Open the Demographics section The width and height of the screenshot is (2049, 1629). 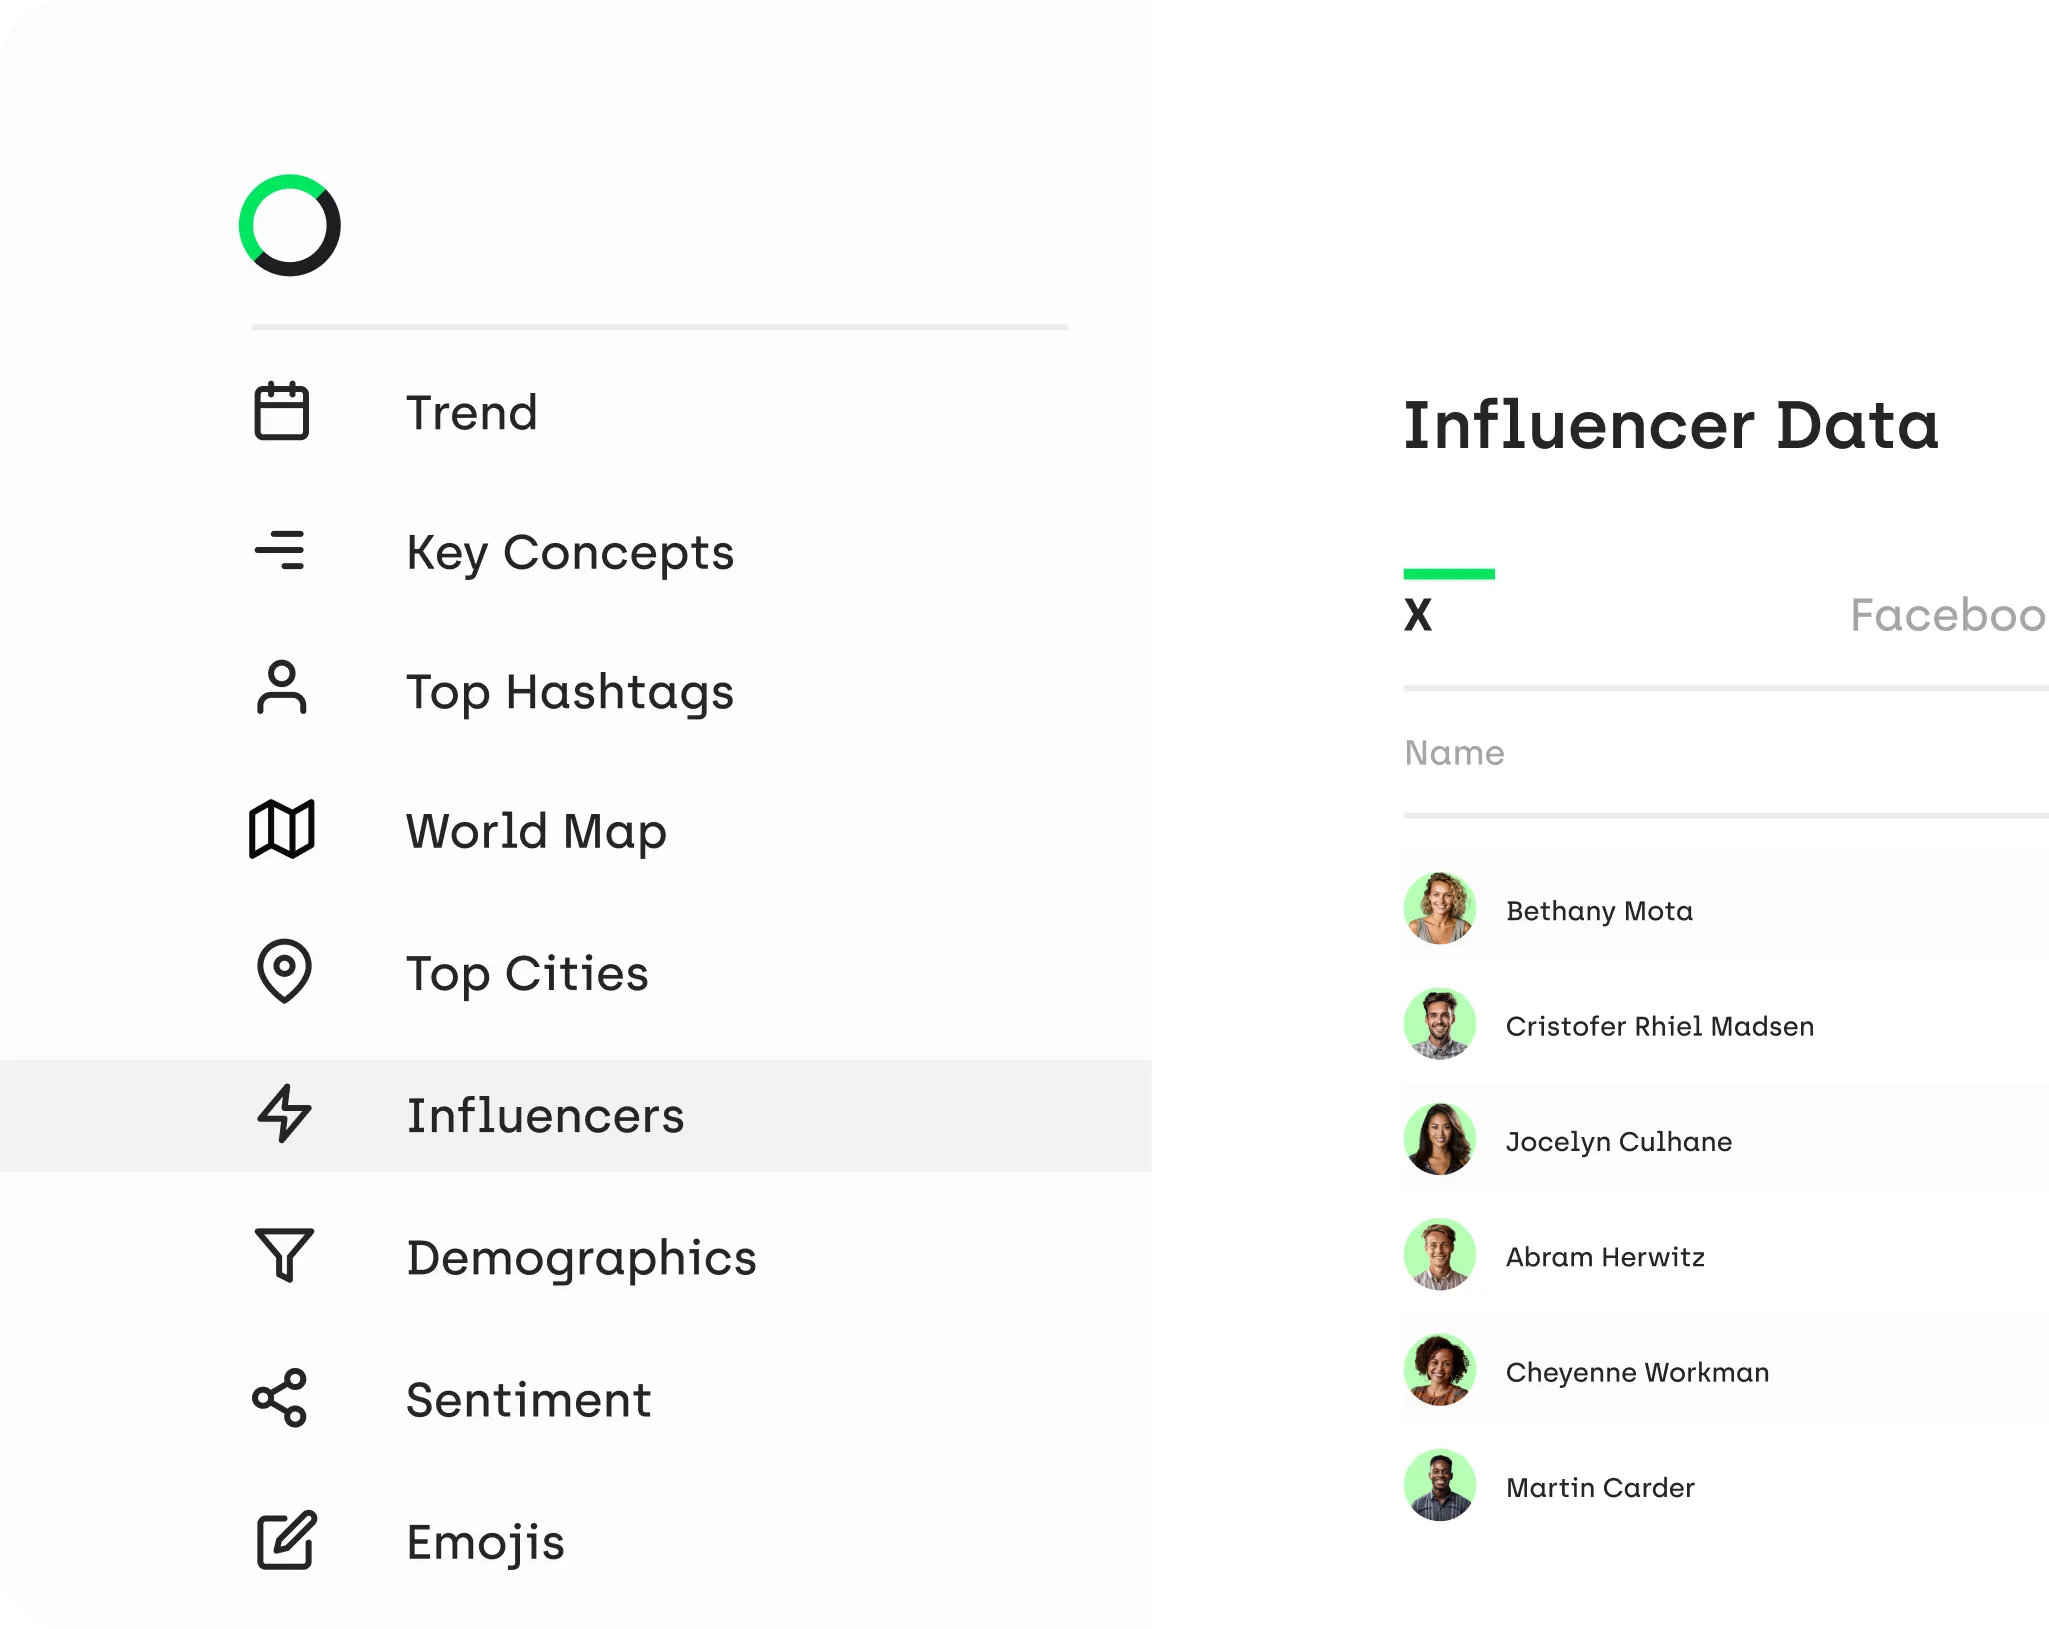[581, 1258]
